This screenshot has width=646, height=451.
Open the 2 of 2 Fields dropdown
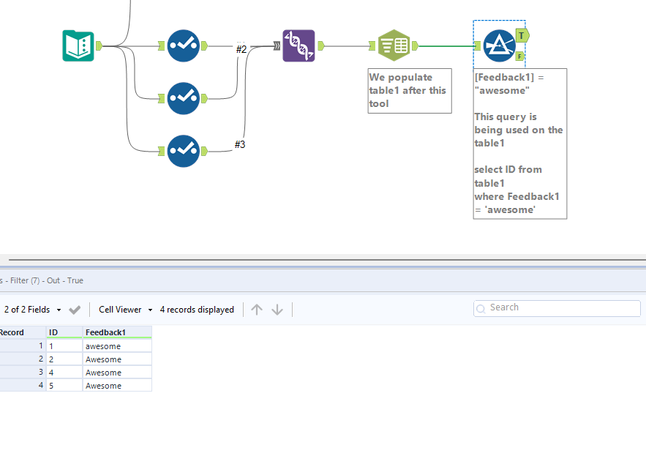pyautogui.click(x=33, y=310)
